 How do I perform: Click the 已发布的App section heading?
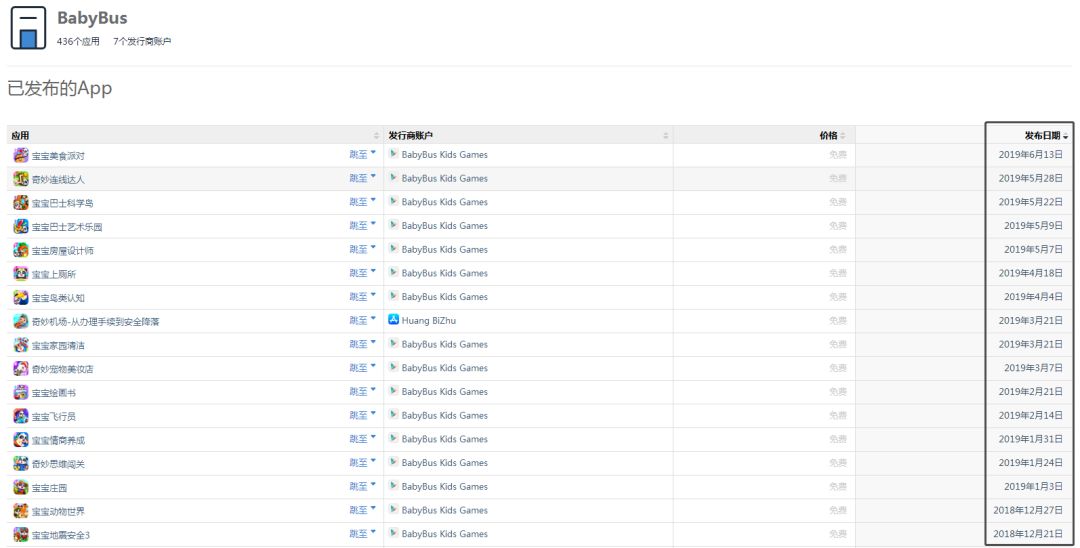click(60, 88)
